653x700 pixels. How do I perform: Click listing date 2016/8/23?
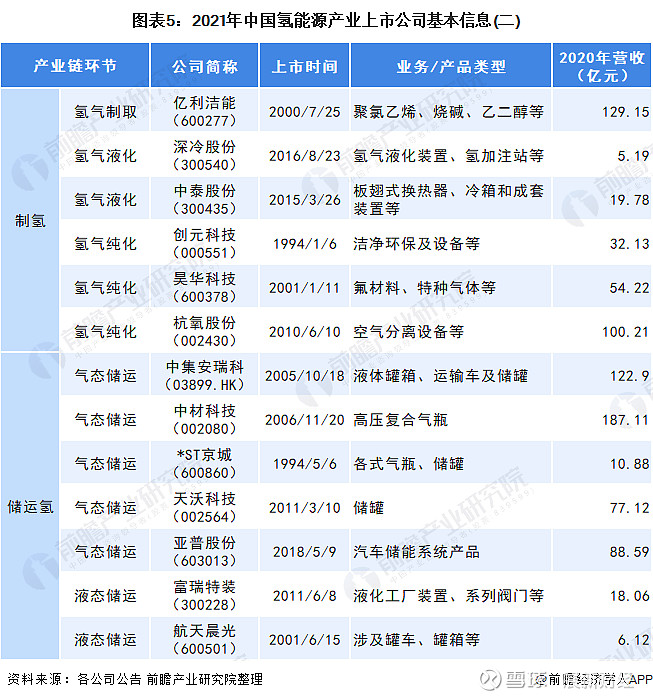click(304, 156)
